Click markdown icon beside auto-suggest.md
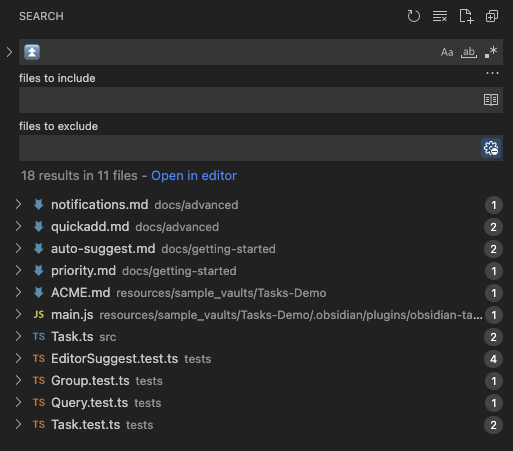This screenshot has height=451, width=513. (39, 249)
